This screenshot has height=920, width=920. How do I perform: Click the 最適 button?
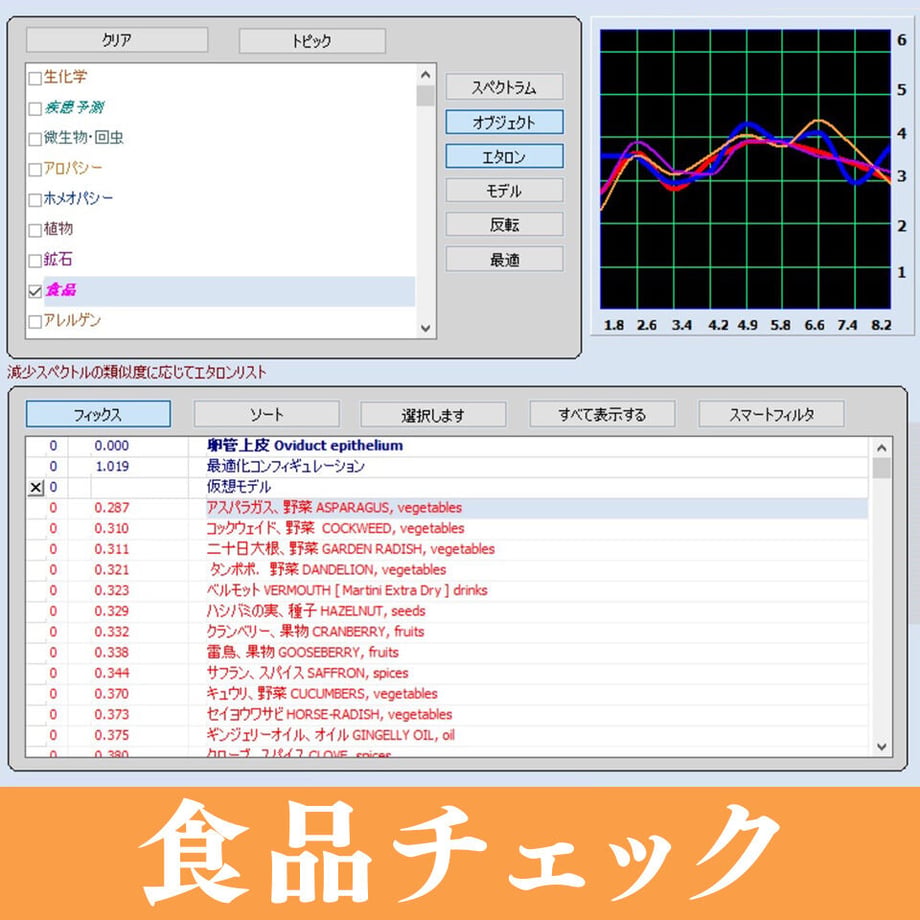point(504,259)
